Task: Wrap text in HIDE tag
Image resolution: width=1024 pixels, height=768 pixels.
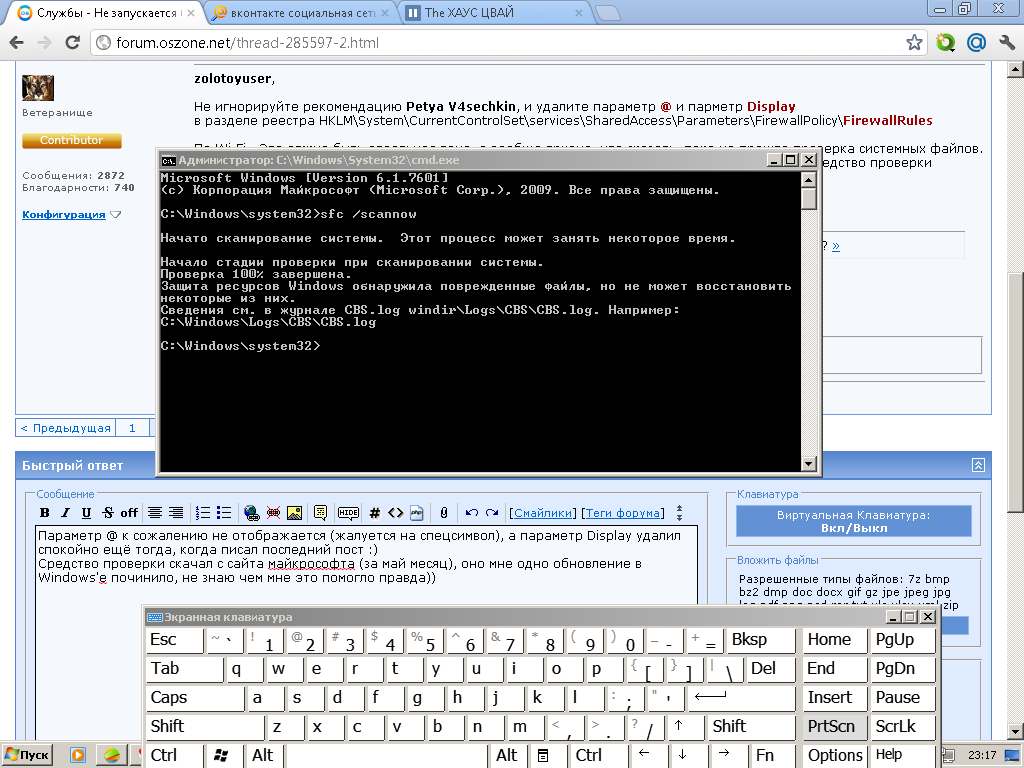Action: tap(348, 513)
